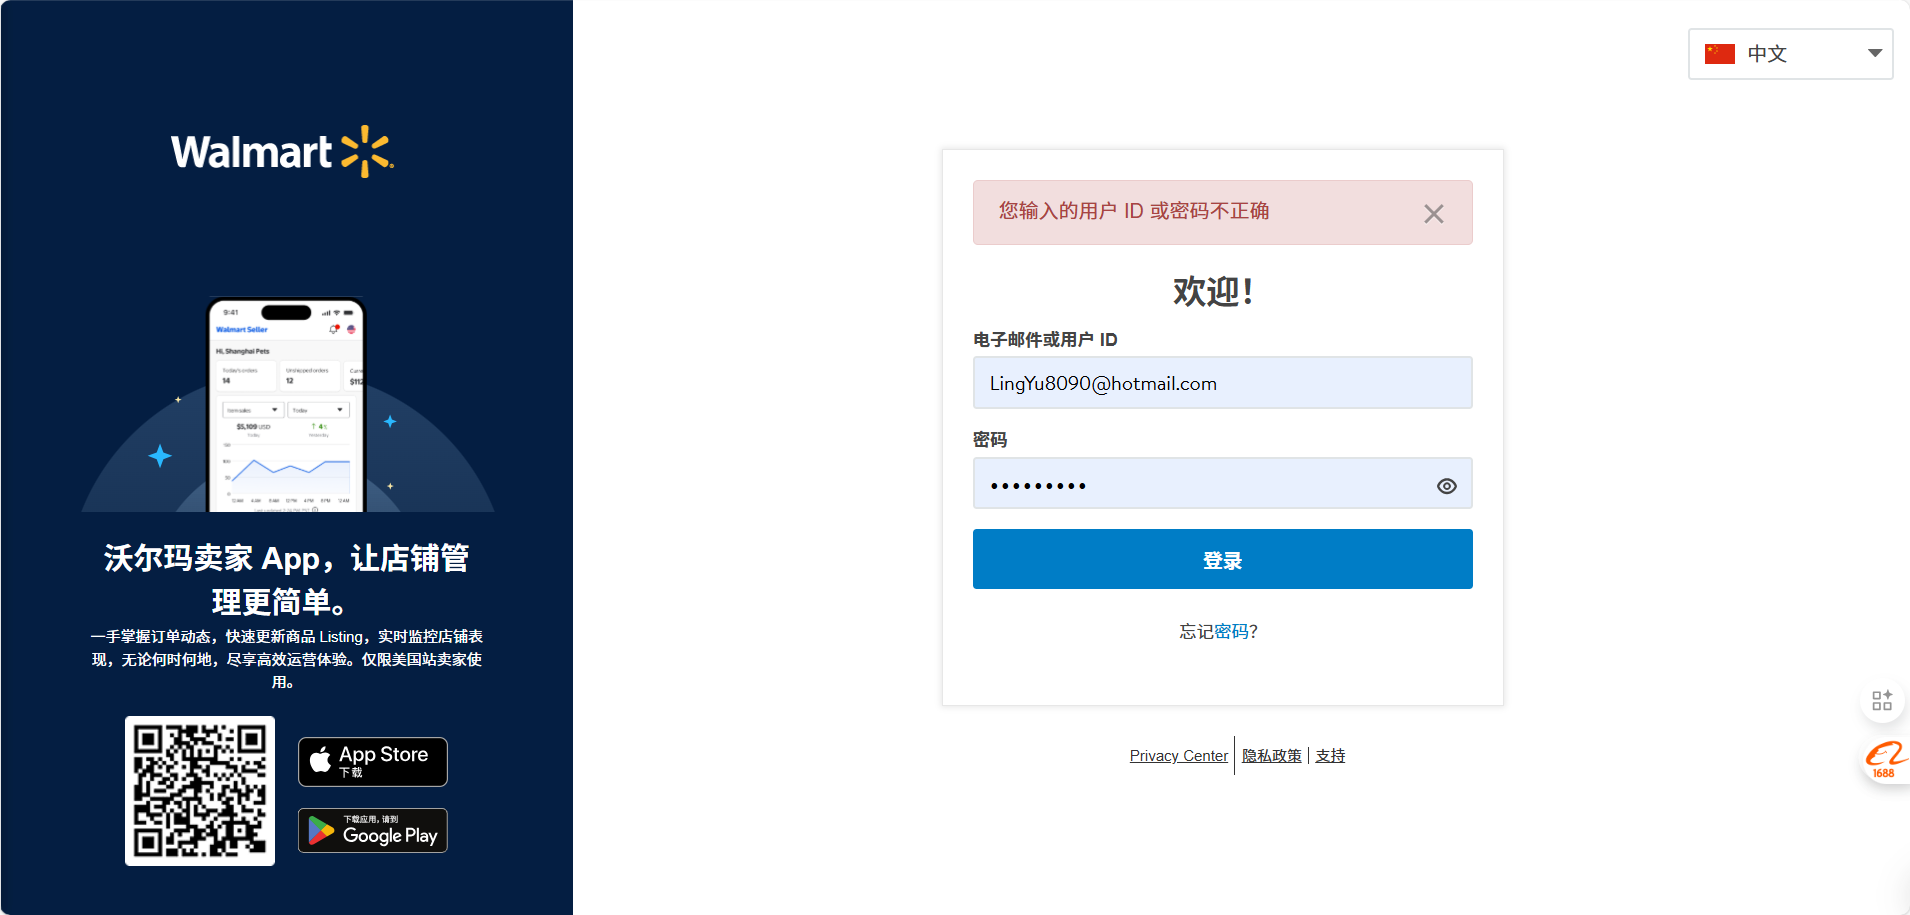Toggle password visibility eye icon

coord(1446,486)
